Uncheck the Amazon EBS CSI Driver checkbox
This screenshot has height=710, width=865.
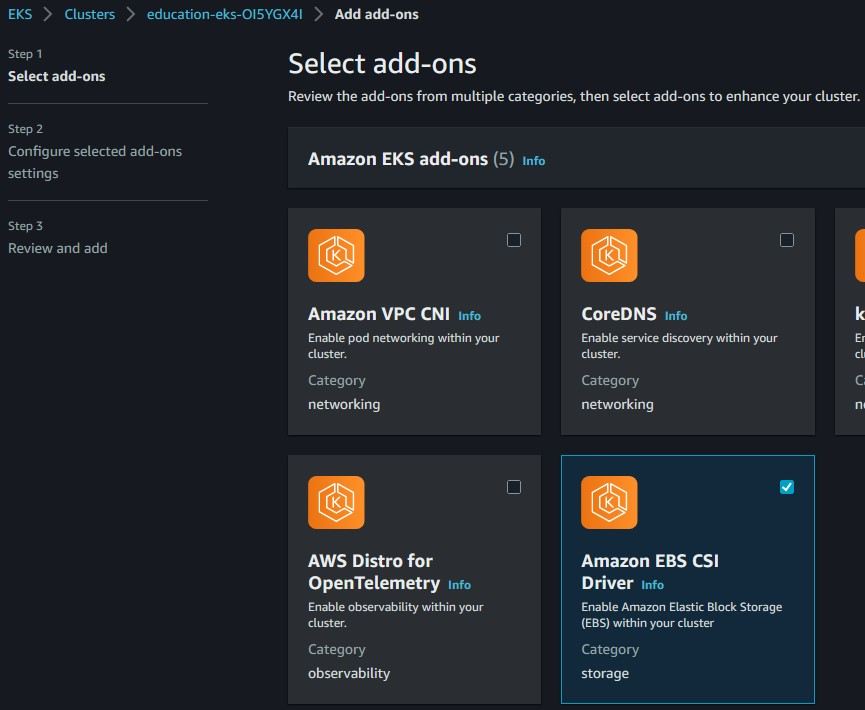(787, 487)
